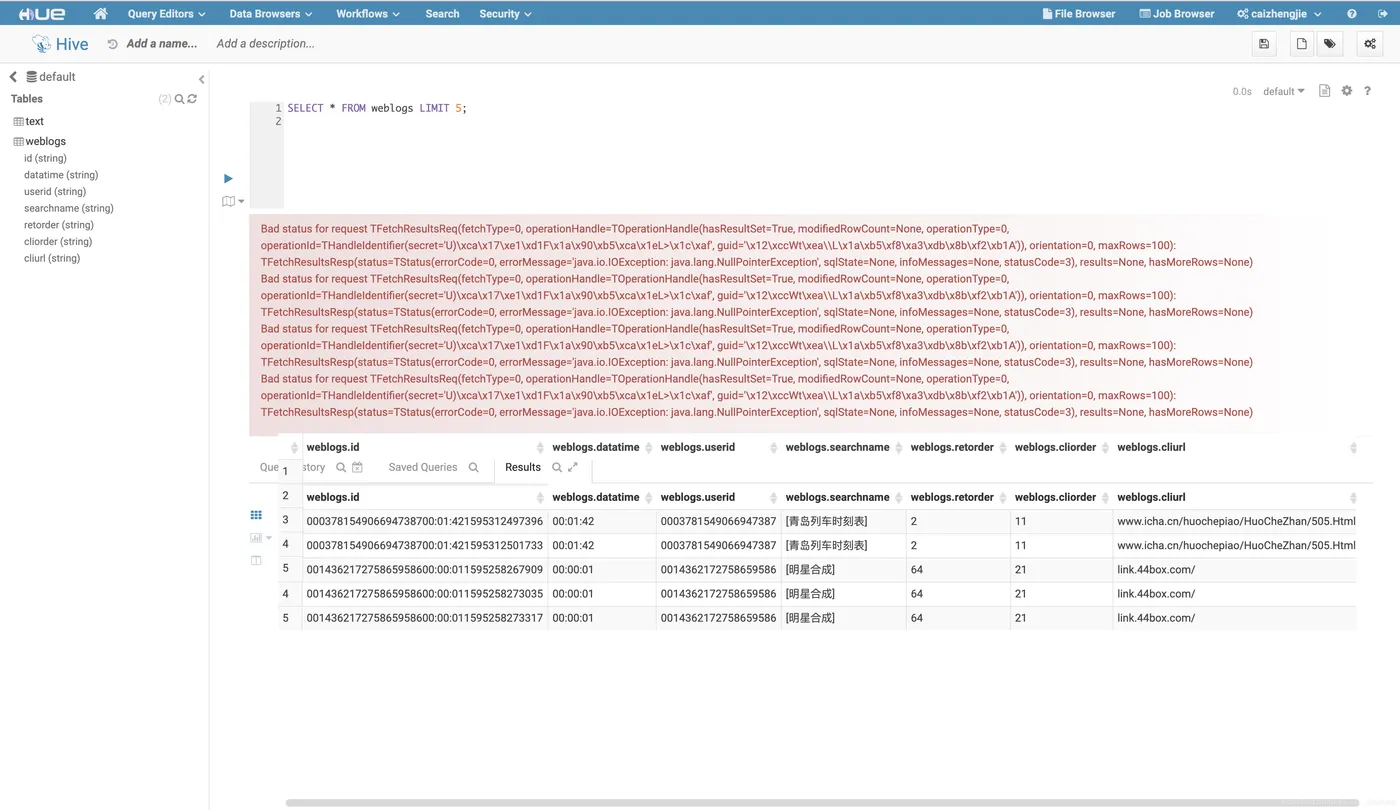Expand the text table

34,121
